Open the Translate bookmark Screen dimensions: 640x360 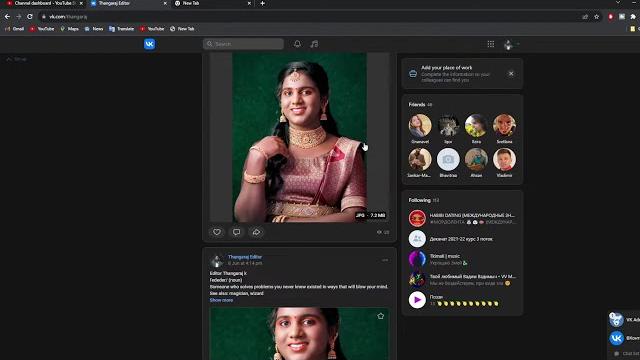[122, 29]
